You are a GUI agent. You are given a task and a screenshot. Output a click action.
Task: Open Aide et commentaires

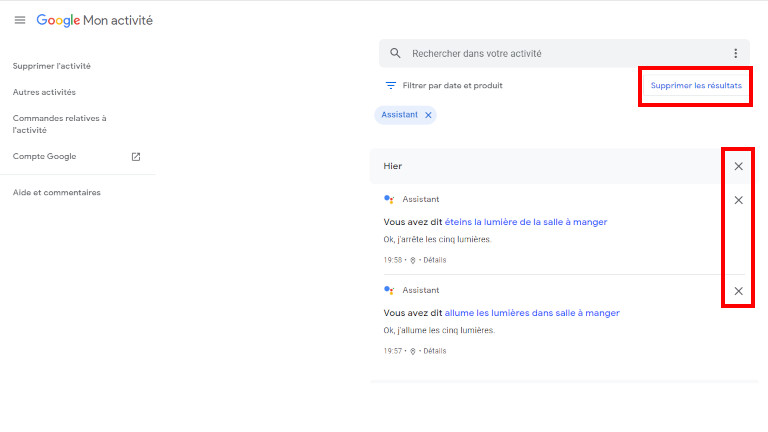[x=57, y=192]
